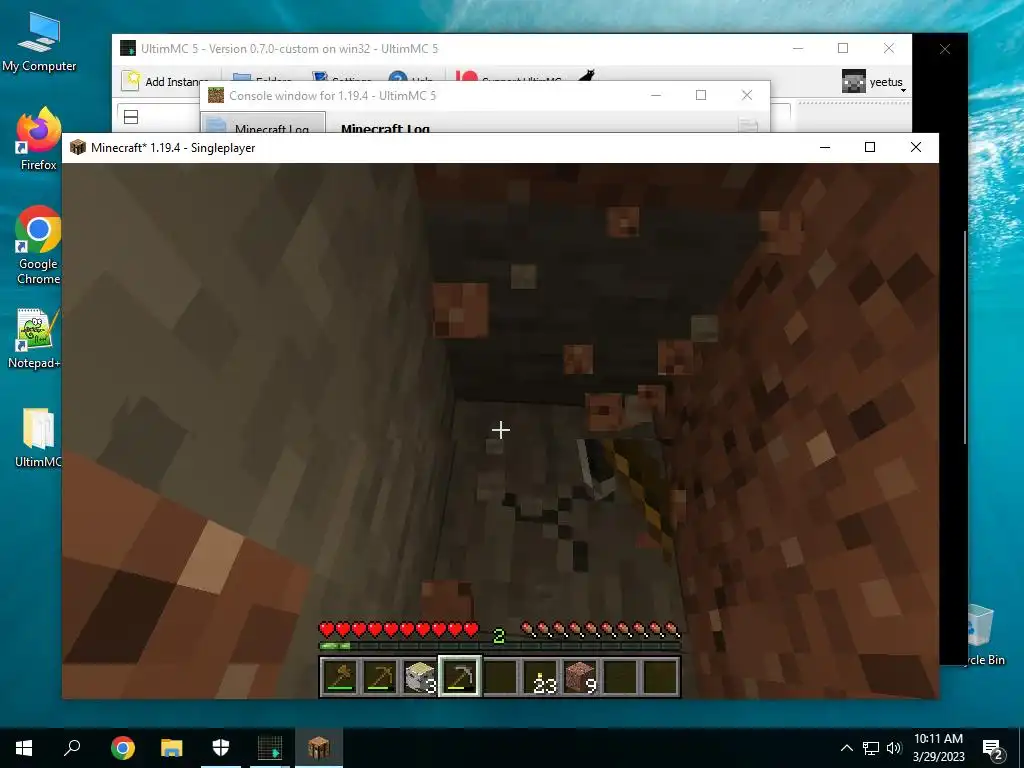1024x768 pixels.
Task: Open the yeetus account dropdown in UltimMC
Action: point(874,82)
